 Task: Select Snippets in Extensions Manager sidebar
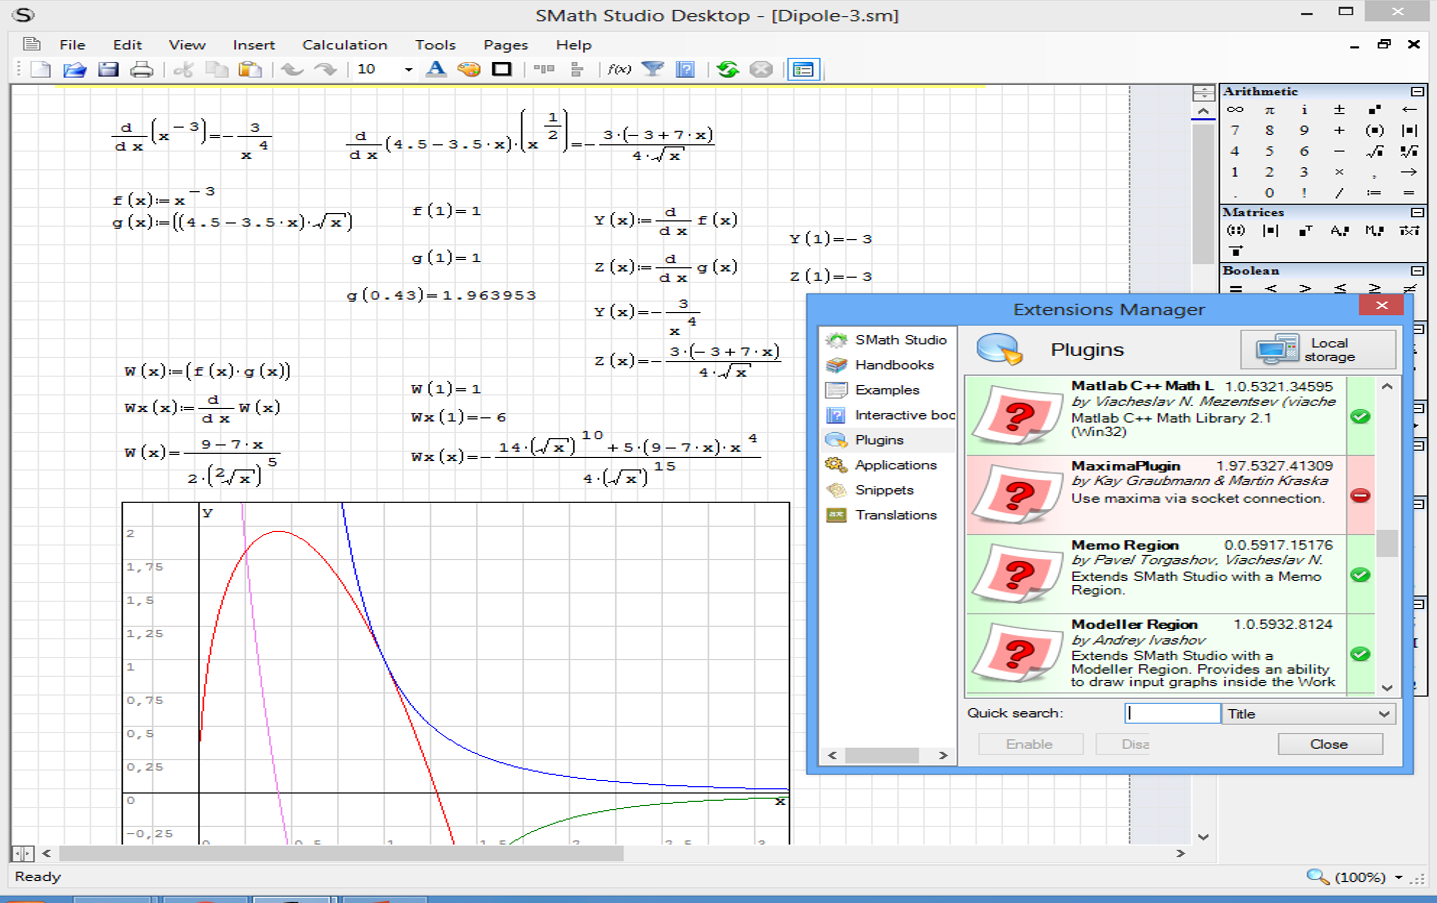(884, 490)
